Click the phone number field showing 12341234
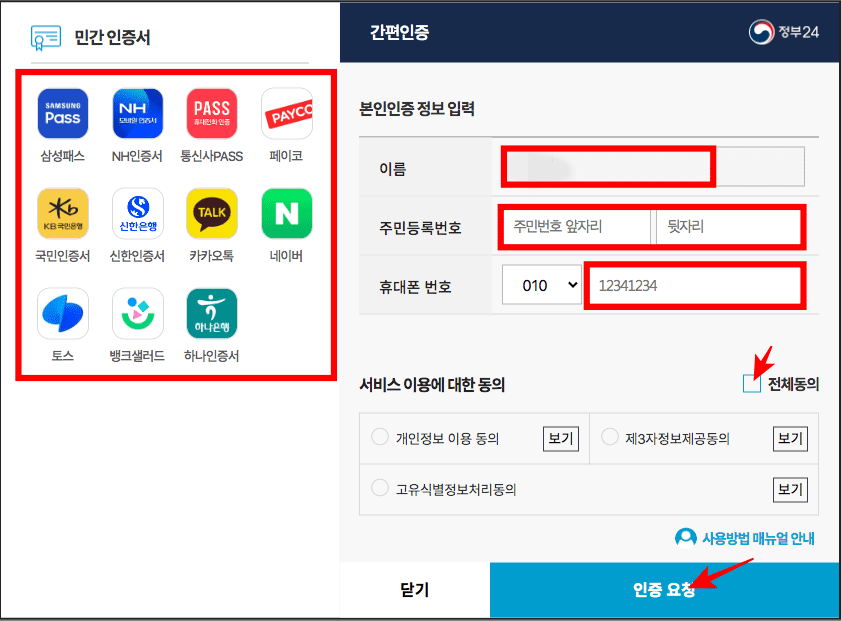This screenshot has width=841, height=621. pos(695,285)
